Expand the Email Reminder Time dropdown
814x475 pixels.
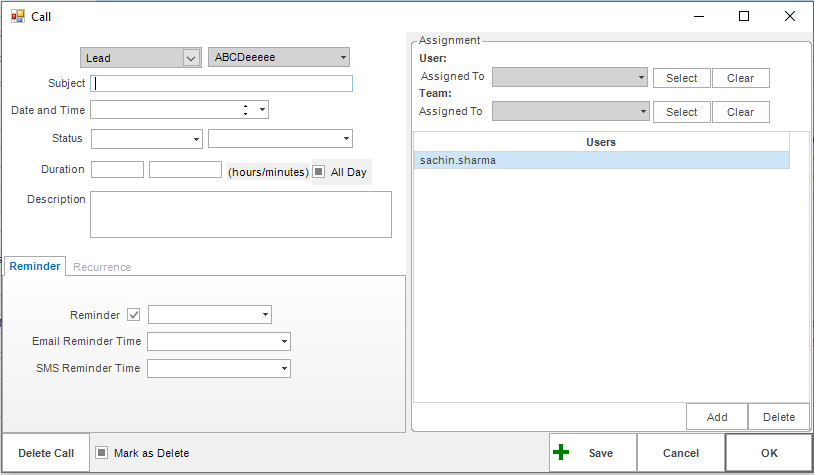tap(284, 342)
